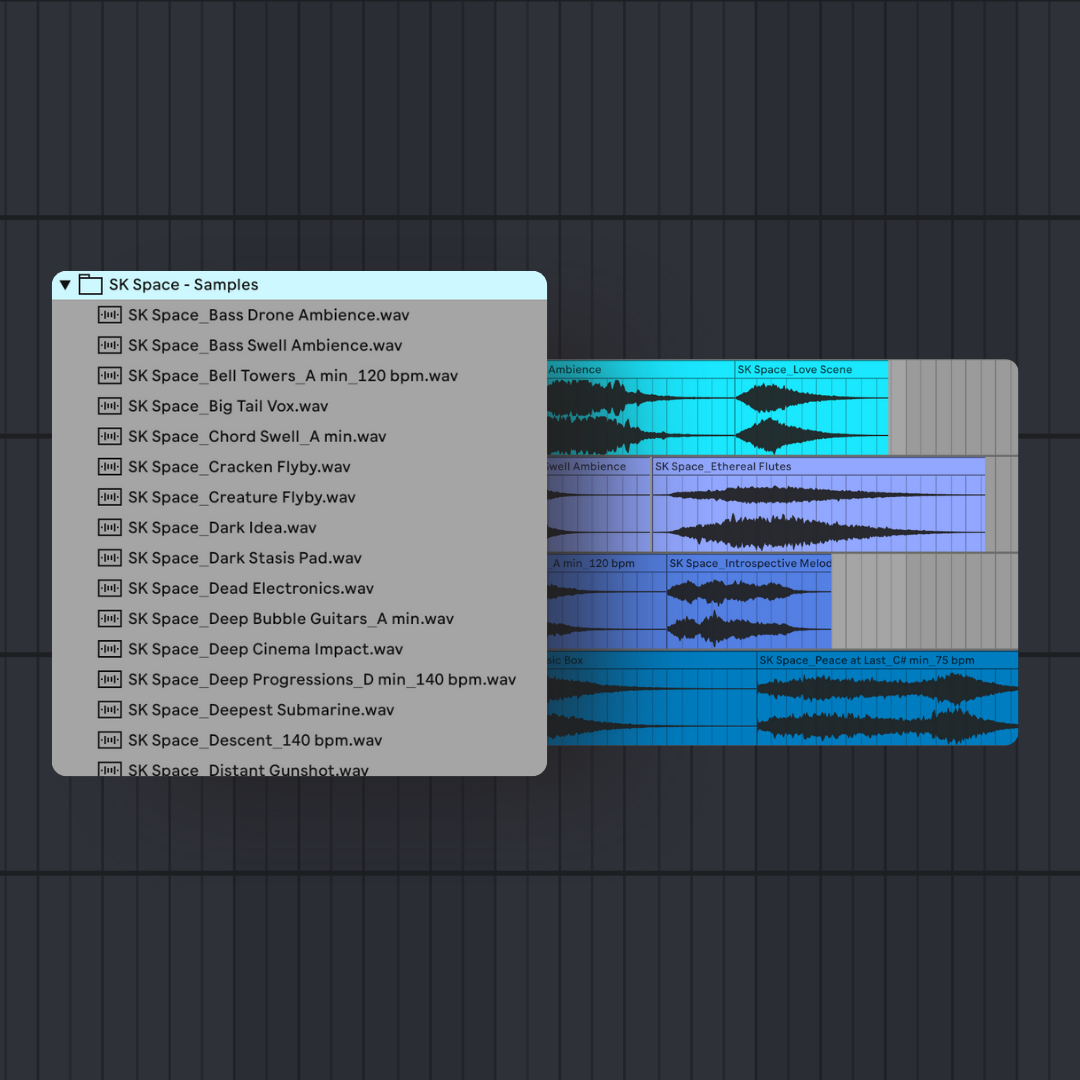Screen dimensions: 1080x1080
Task: Click the audio icon for Dark Idea.wav
Action: [109, 528]
